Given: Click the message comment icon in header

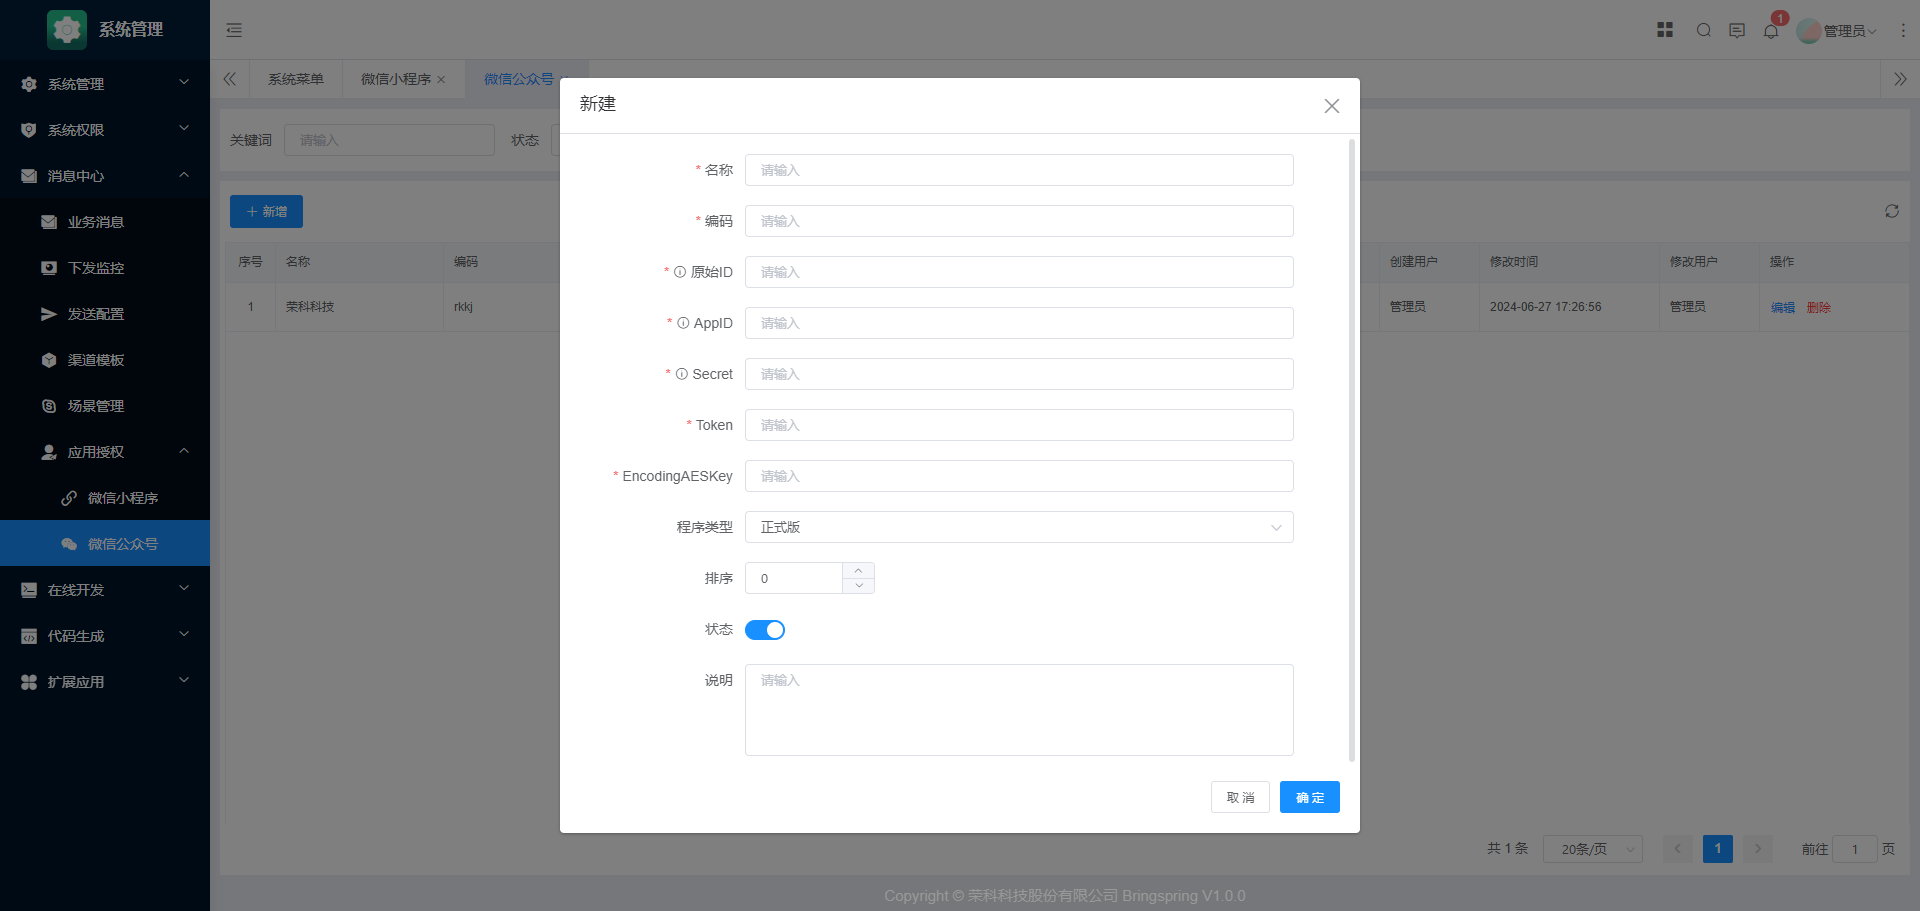Looking at the screenshot, I should pyautogui.click(x=1737, y=31).
